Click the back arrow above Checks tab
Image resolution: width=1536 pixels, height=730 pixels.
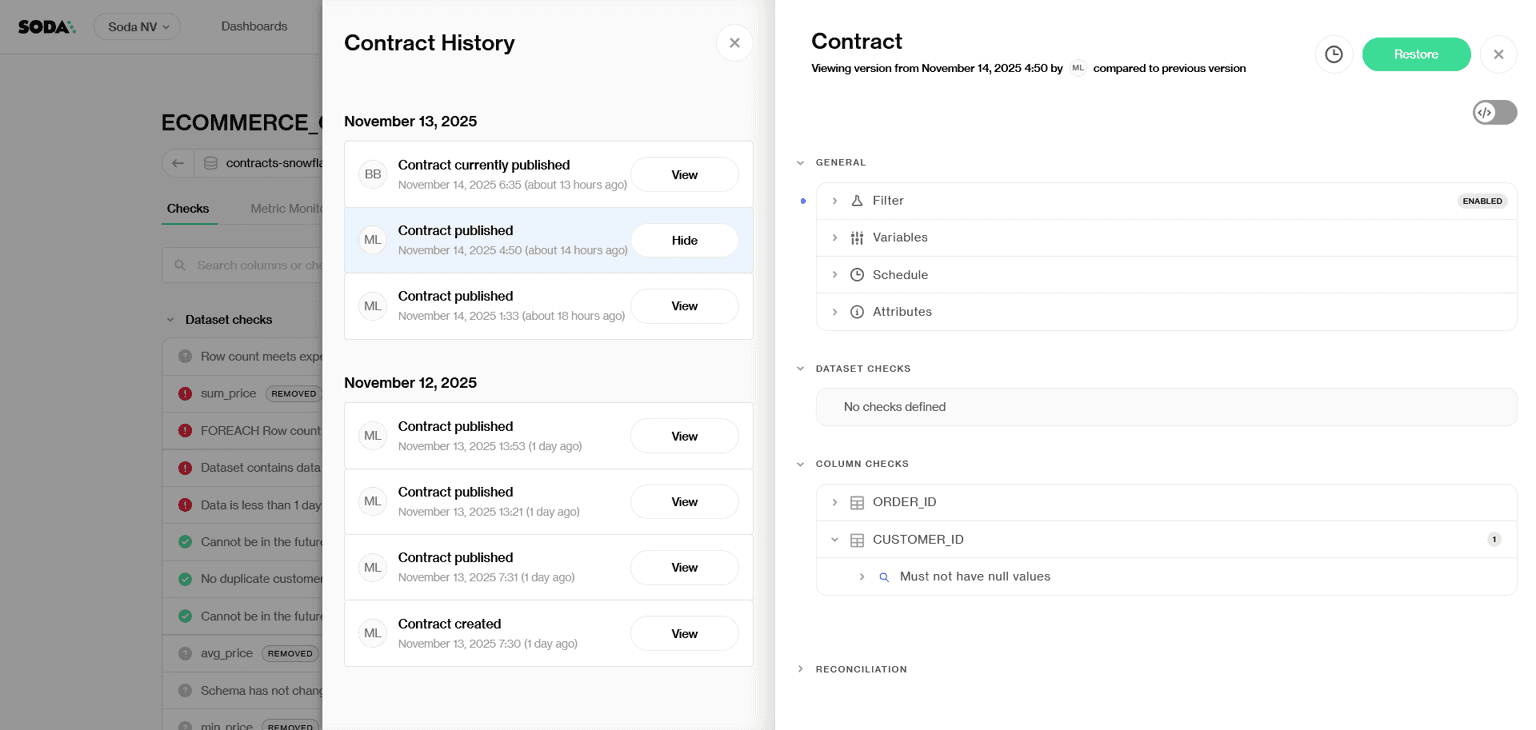pyautogui.click(x=177, y=163)
